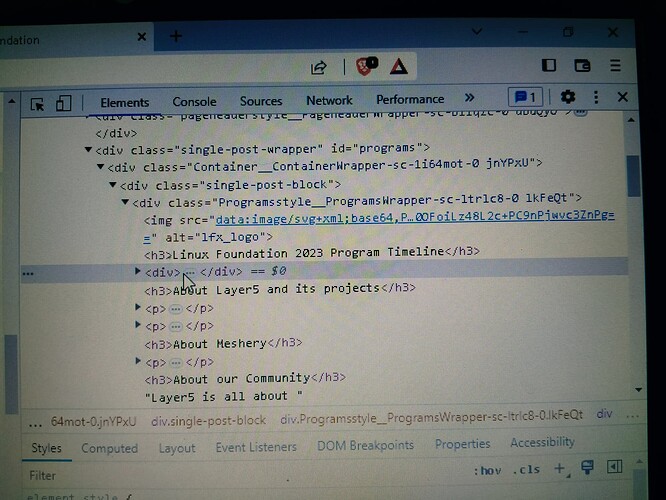Show more DevTools tabs chevron
The image size is (666, 500).
coord(469,98)
